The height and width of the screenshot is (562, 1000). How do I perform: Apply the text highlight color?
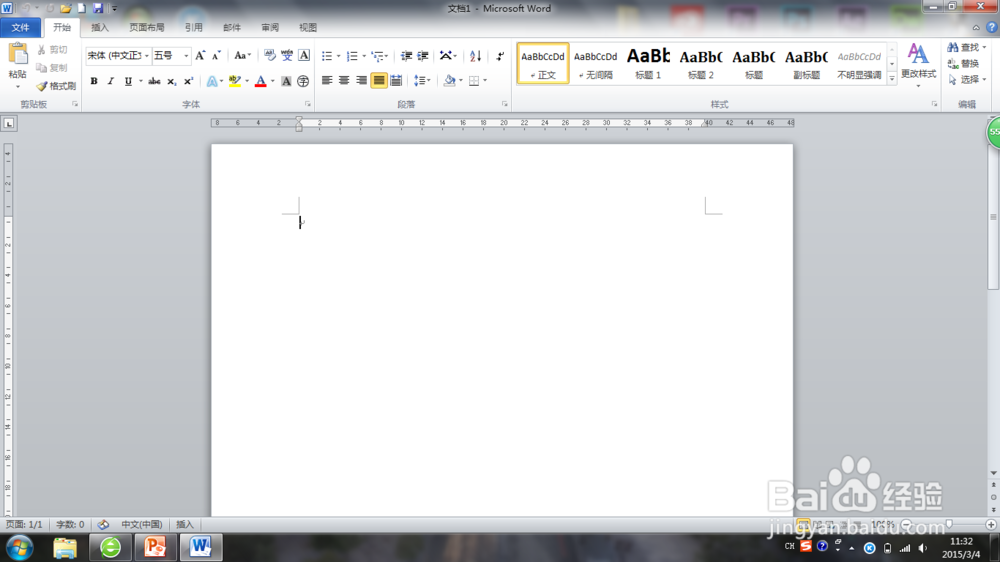(235, 81)
